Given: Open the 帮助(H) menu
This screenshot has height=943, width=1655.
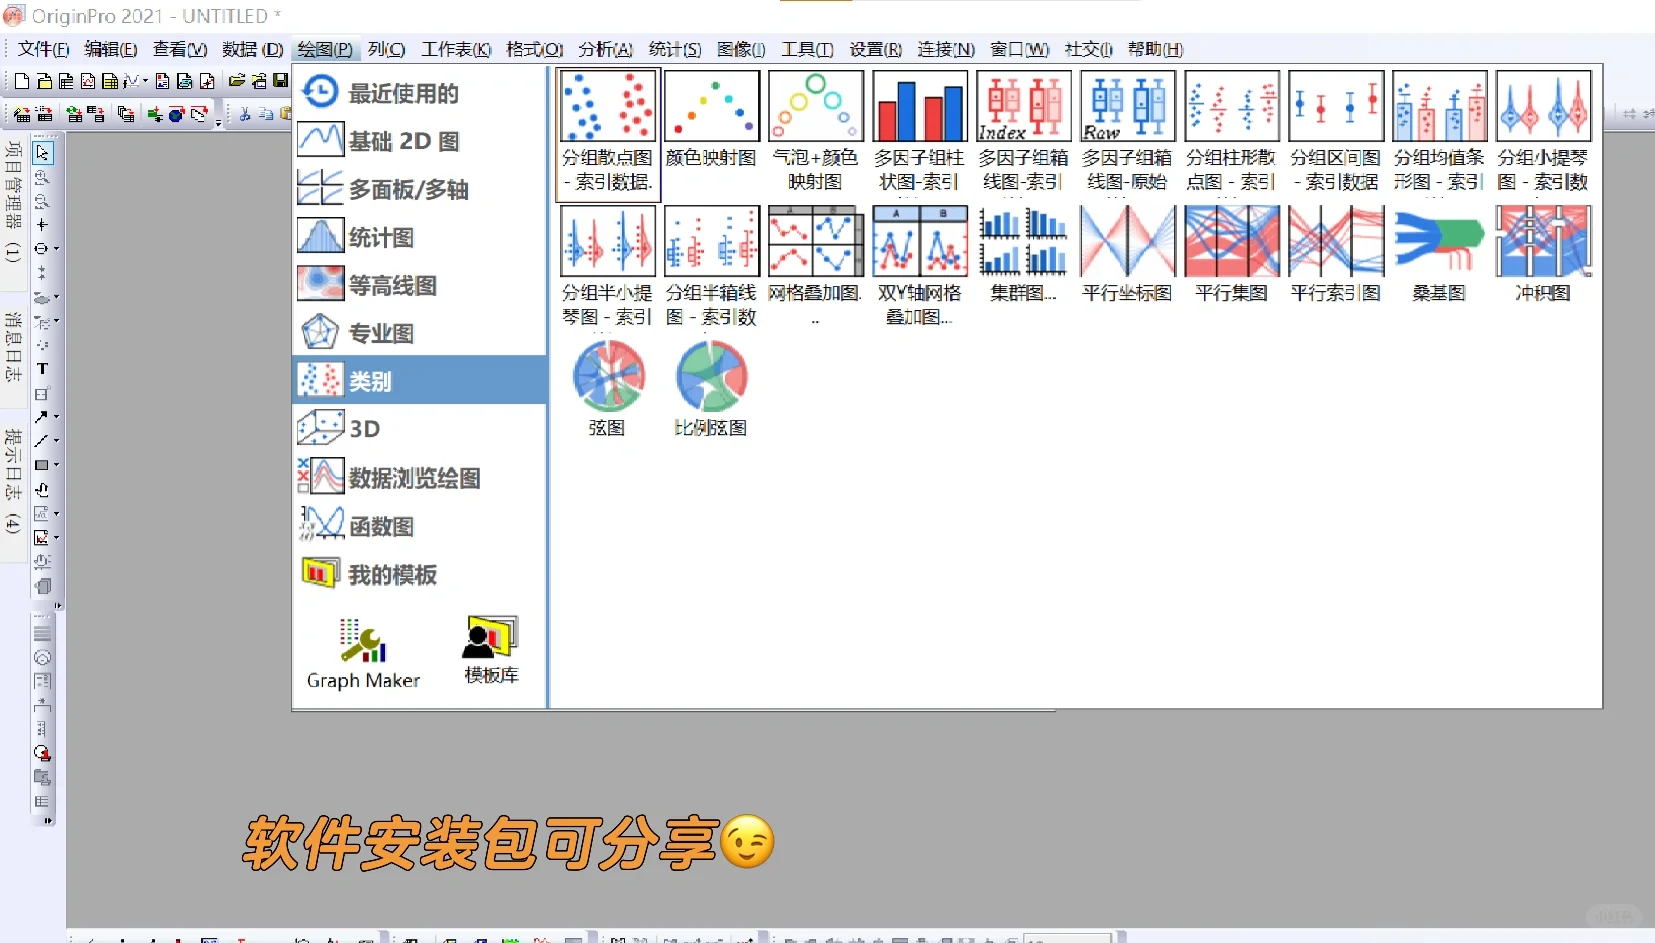Looking at the screenshot, I should point(1155,49).
